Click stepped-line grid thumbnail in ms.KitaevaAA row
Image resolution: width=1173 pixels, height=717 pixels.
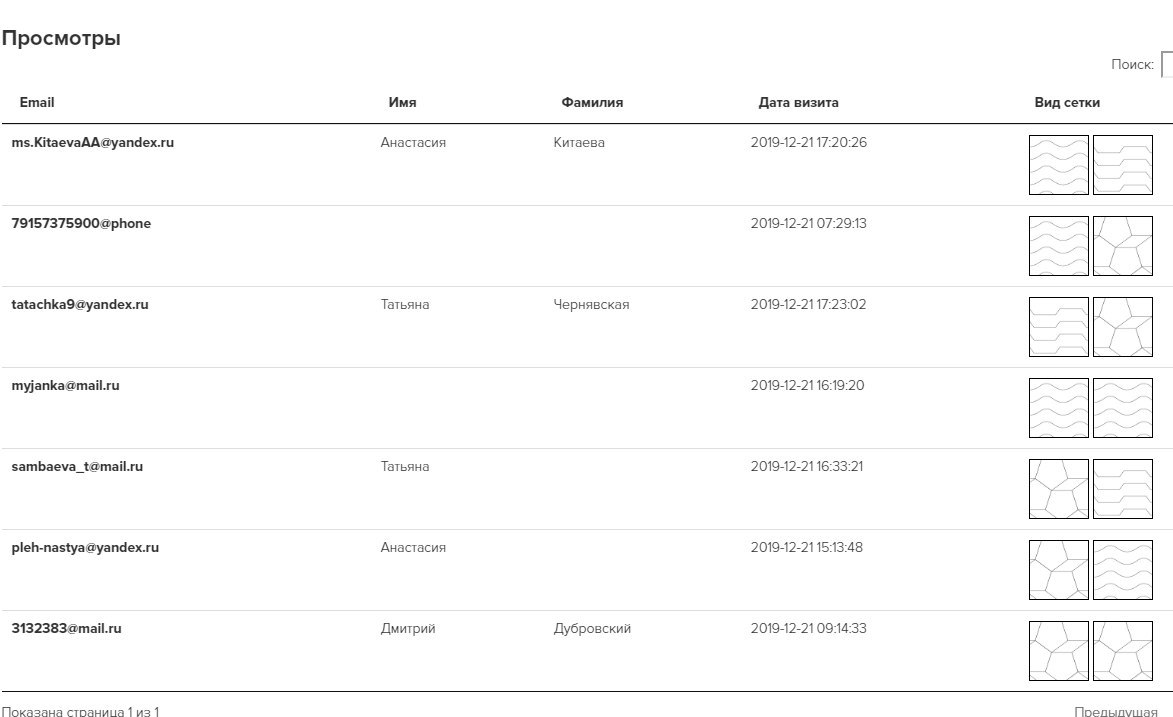click(x=1123, y=165)
